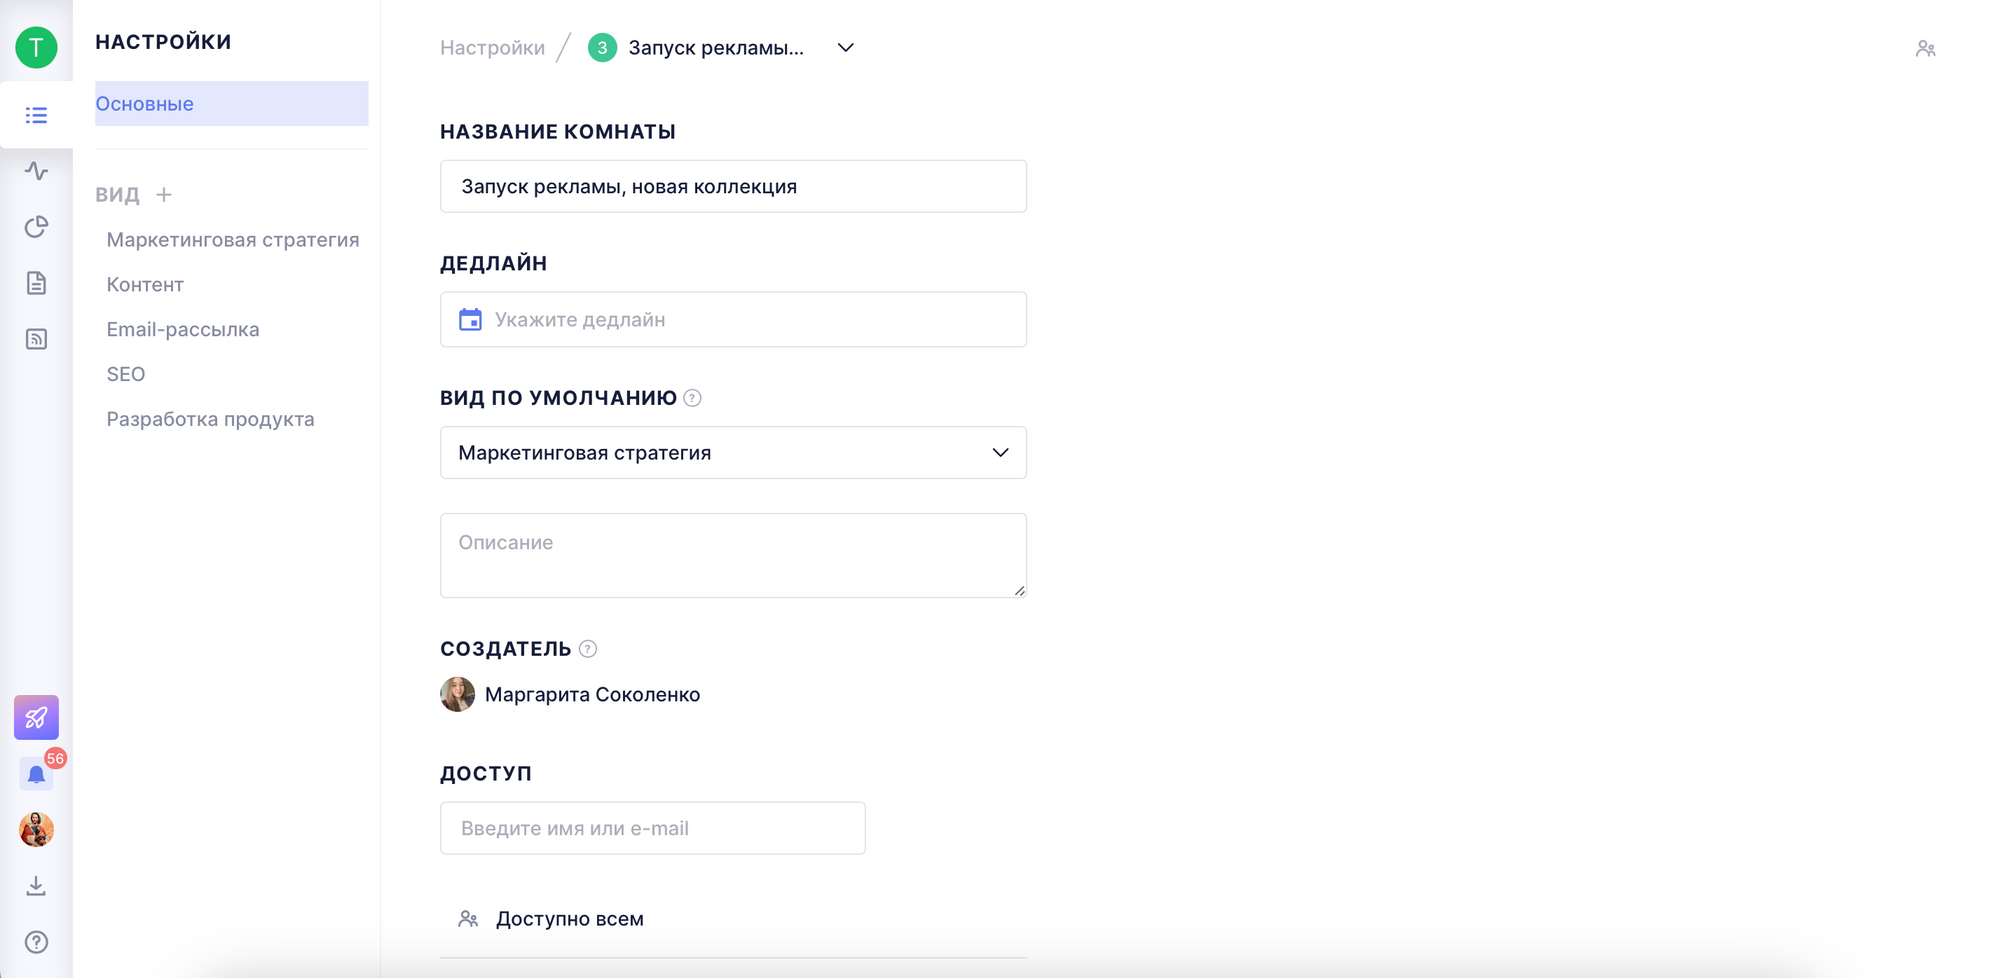Screen dimensions: 2000x978
Task: Open the pie chart reports icon
Action: 36,227
